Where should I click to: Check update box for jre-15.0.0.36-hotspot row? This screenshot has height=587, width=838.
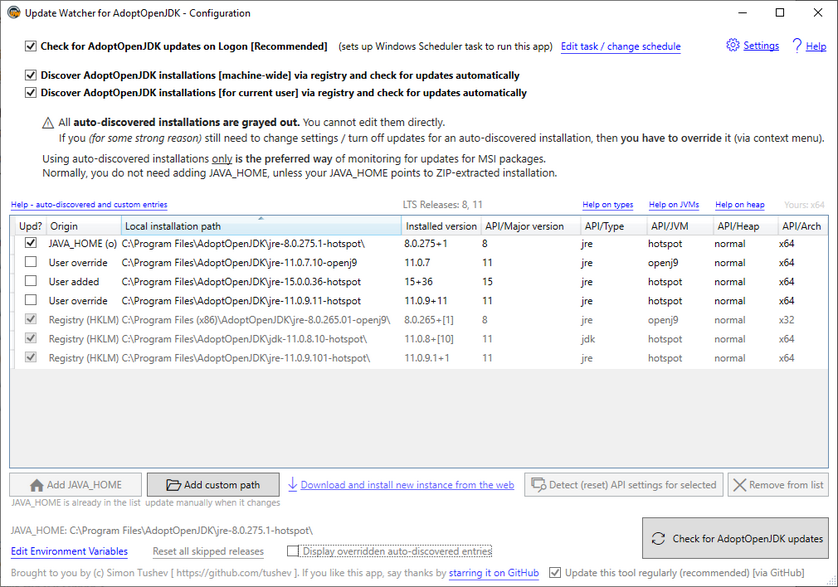pyautogui.click(x=31, y=282)
